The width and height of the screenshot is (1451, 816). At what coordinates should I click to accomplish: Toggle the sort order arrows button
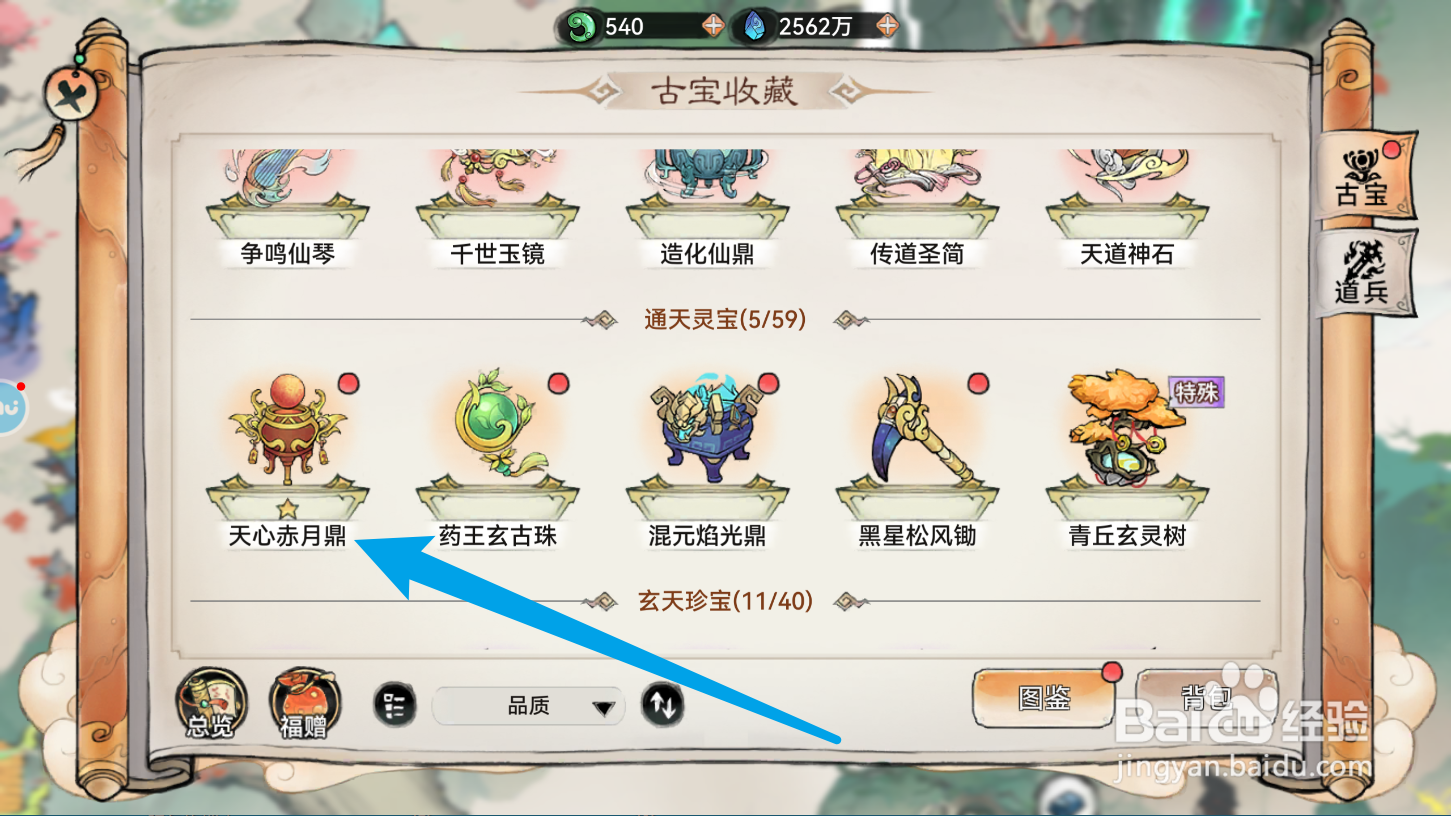coord(662,705)
